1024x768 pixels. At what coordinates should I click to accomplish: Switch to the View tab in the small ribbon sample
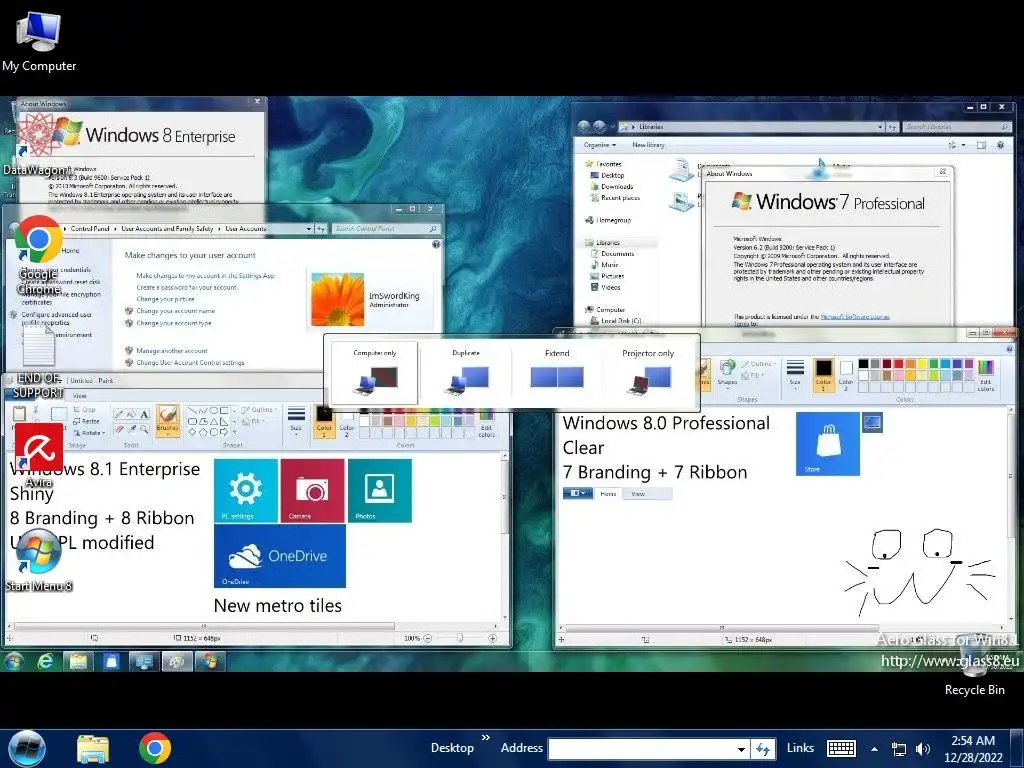pos(638,494)
